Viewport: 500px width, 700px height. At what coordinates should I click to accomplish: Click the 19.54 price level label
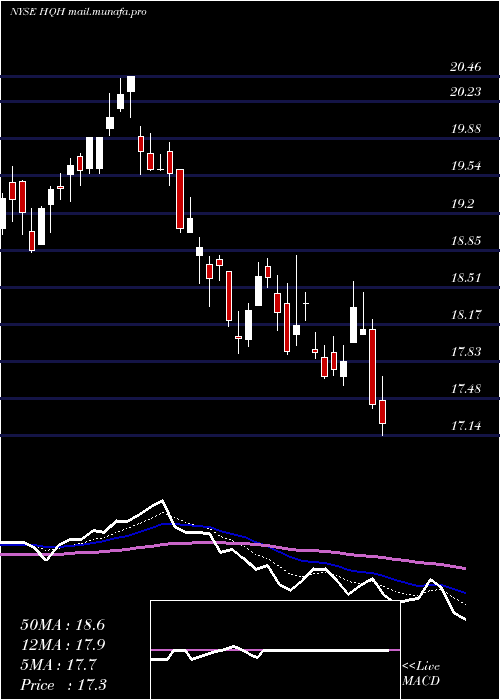(x=466, y=166)
